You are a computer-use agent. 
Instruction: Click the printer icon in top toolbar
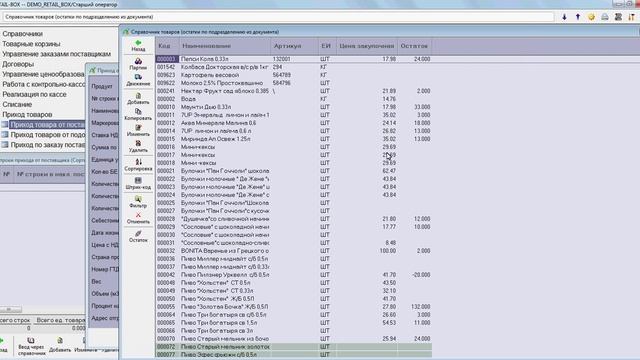point(604,17)
